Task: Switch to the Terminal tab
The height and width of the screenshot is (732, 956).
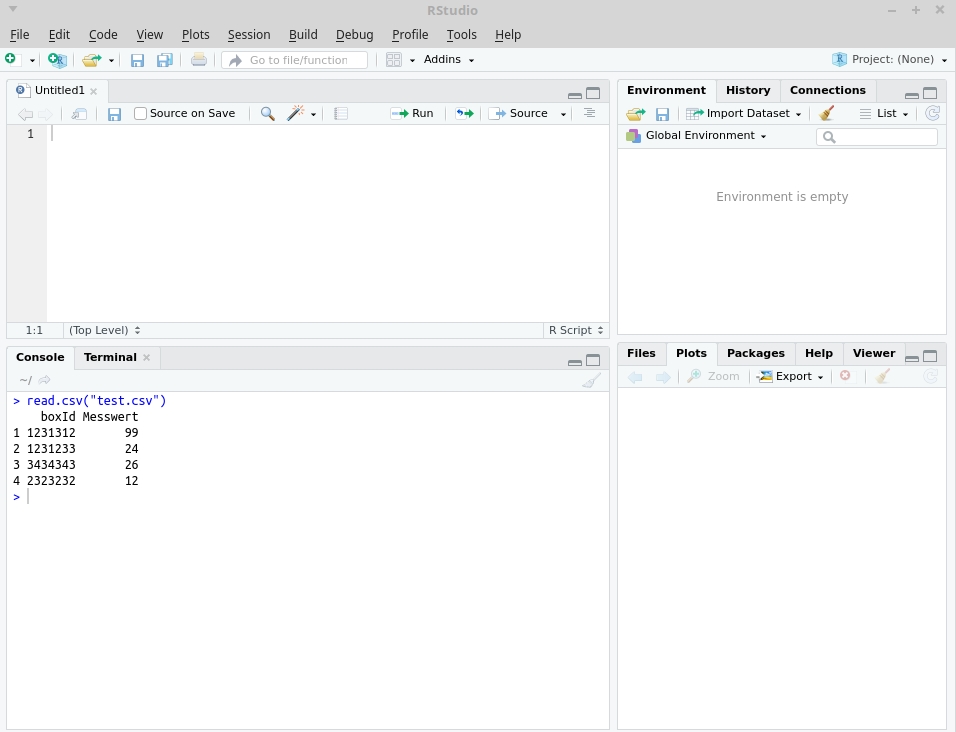Action: 110,357
